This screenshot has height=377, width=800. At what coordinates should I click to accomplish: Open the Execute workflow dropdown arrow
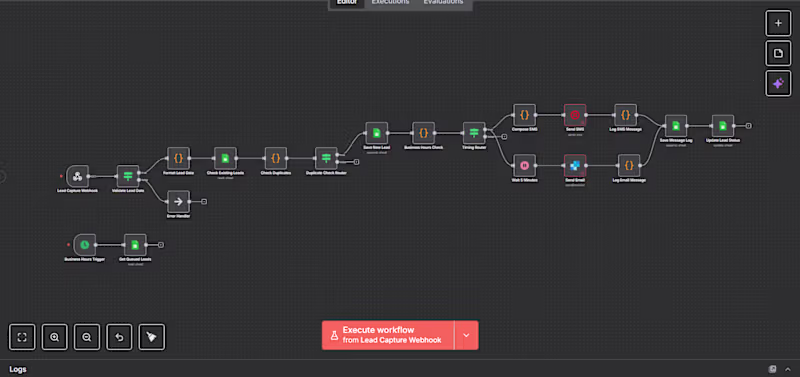466,335
